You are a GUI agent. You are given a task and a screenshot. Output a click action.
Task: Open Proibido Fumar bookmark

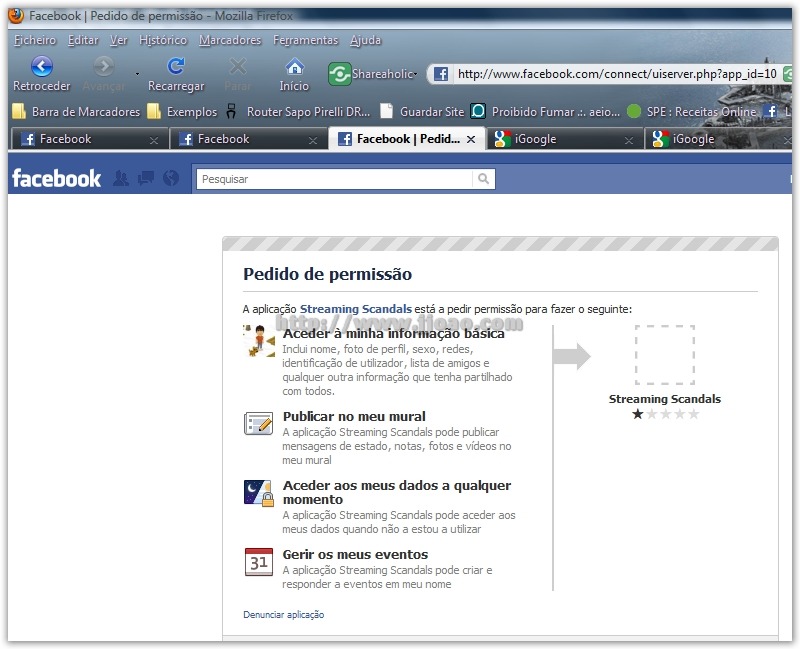click(546, 111)
